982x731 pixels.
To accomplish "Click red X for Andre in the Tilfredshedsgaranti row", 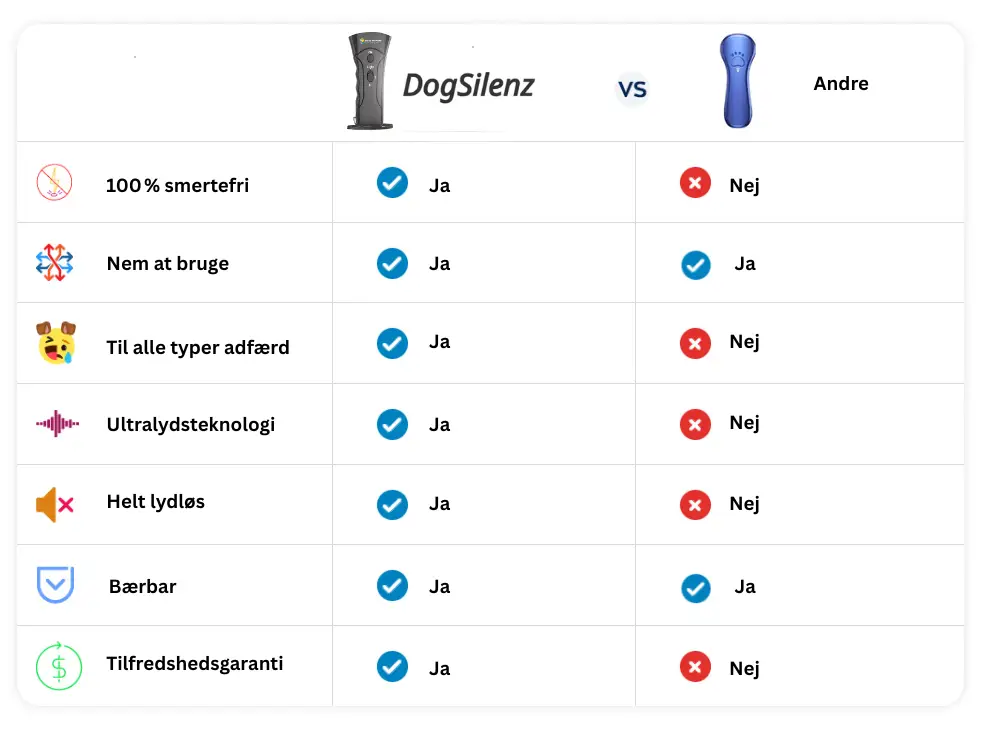I will point(695,667).
